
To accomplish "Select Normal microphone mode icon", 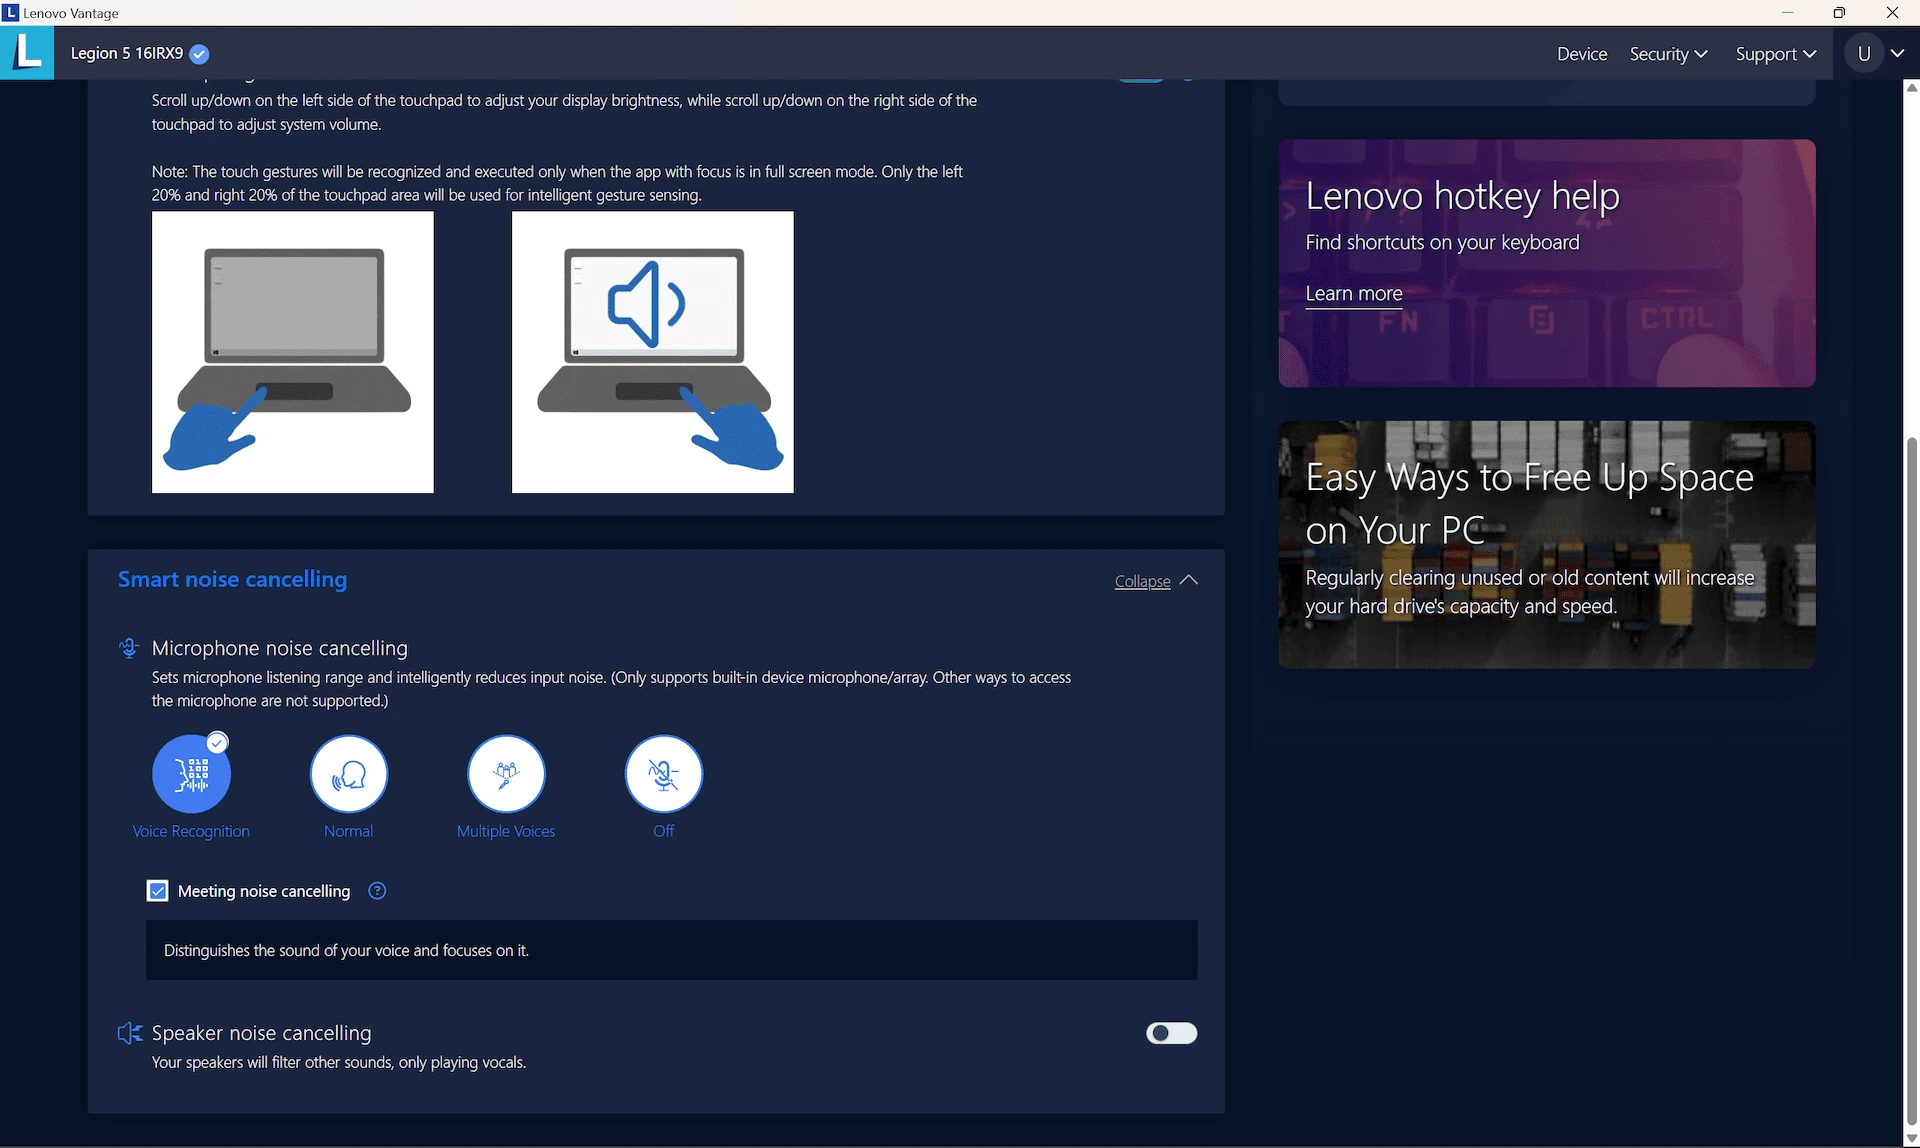I will 349,774.
